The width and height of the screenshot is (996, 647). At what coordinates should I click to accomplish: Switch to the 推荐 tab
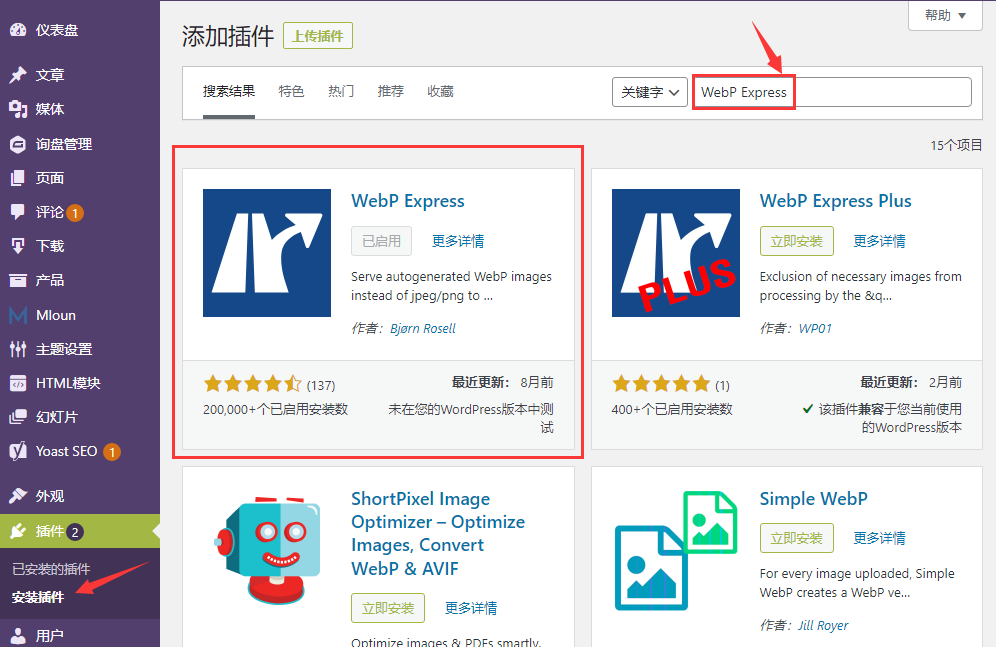[x=391, y=91]
